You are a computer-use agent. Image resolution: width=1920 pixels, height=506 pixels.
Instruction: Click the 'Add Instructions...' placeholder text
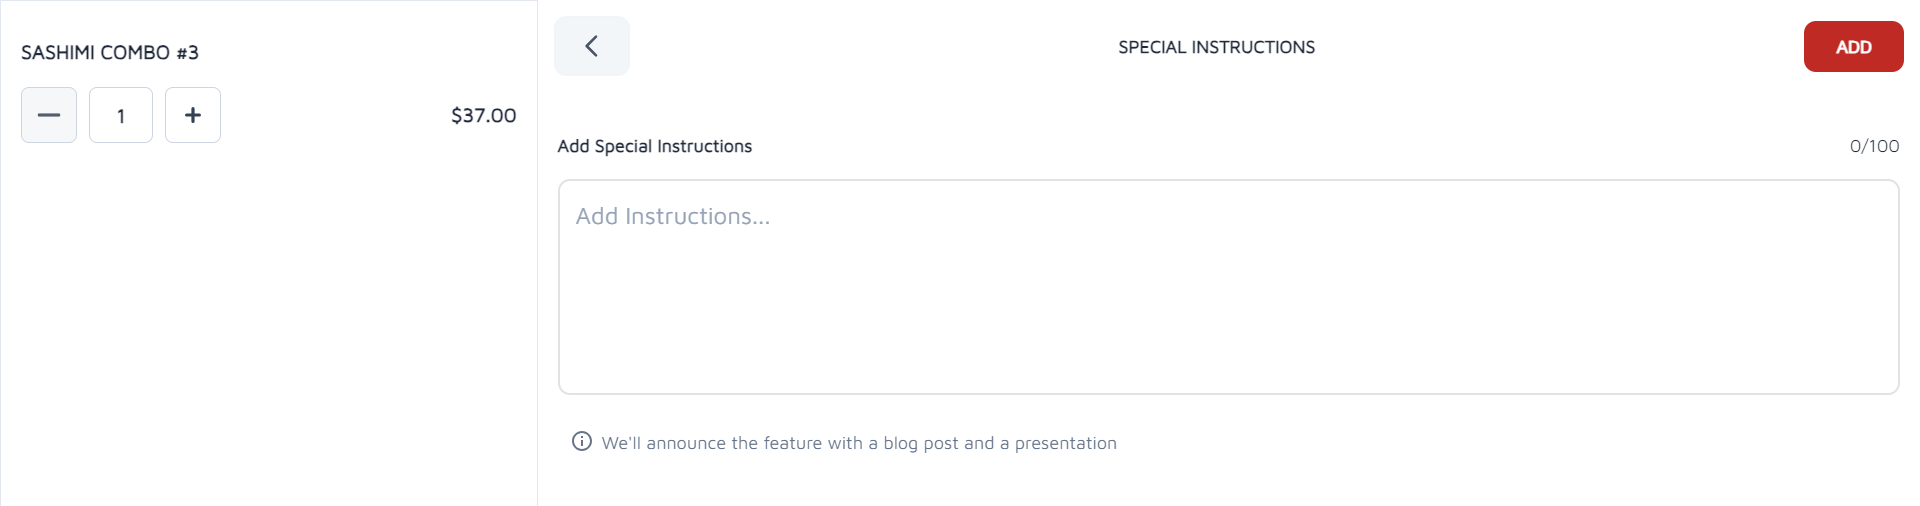(x=673, y=216)
